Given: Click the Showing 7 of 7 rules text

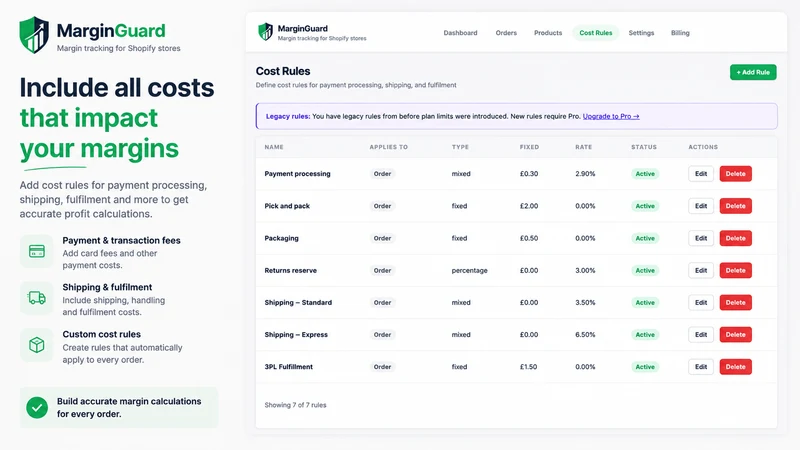Looking at the screenshot, I should (x=295, y=405).
